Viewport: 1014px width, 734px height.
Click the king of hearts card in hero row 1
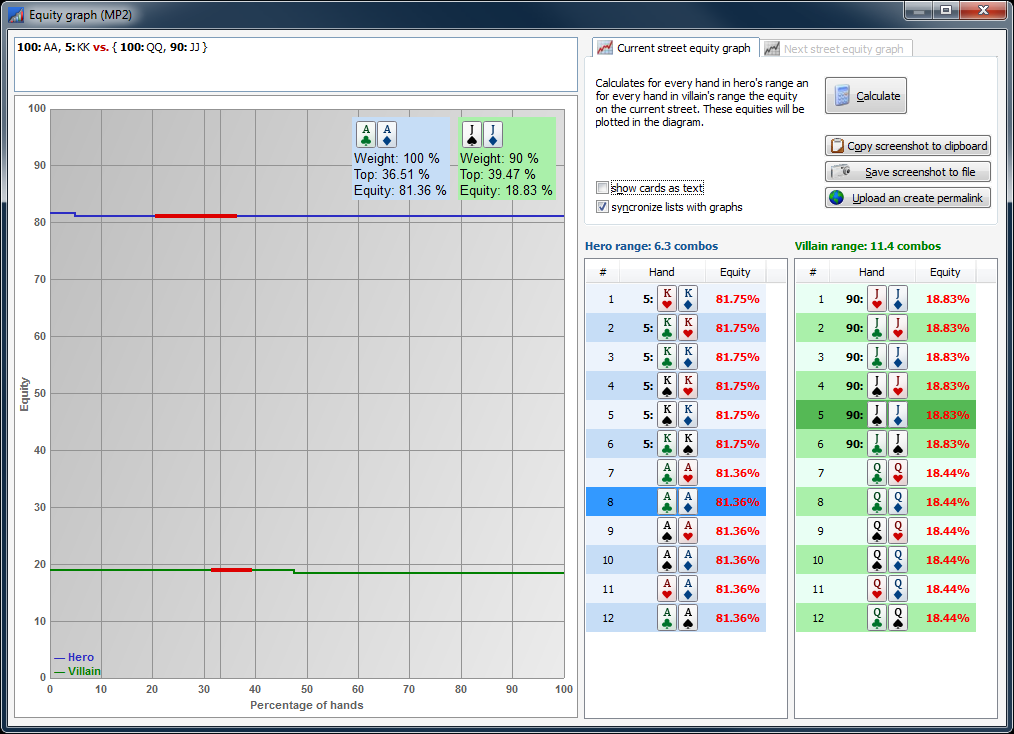(667, 299)
